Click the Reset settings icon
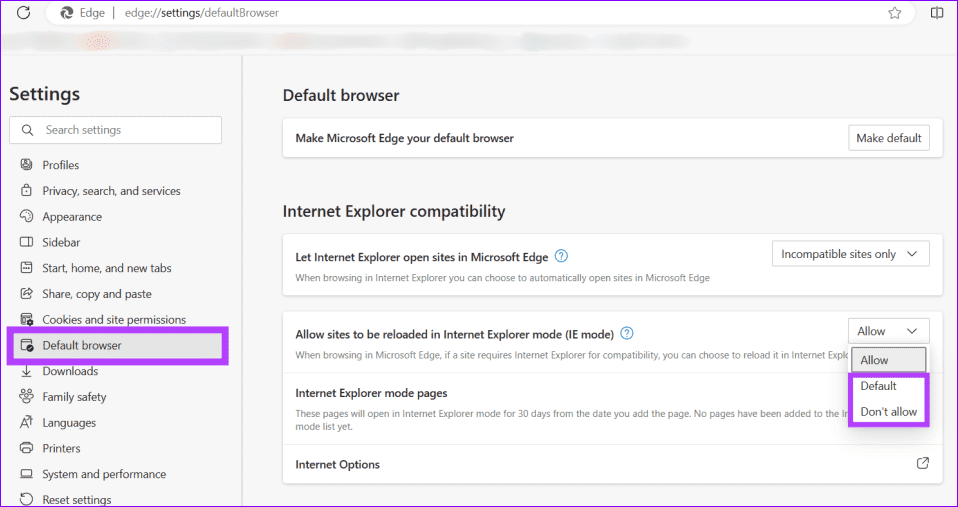The height and width of the screenshot is (507, 958). 26,499
